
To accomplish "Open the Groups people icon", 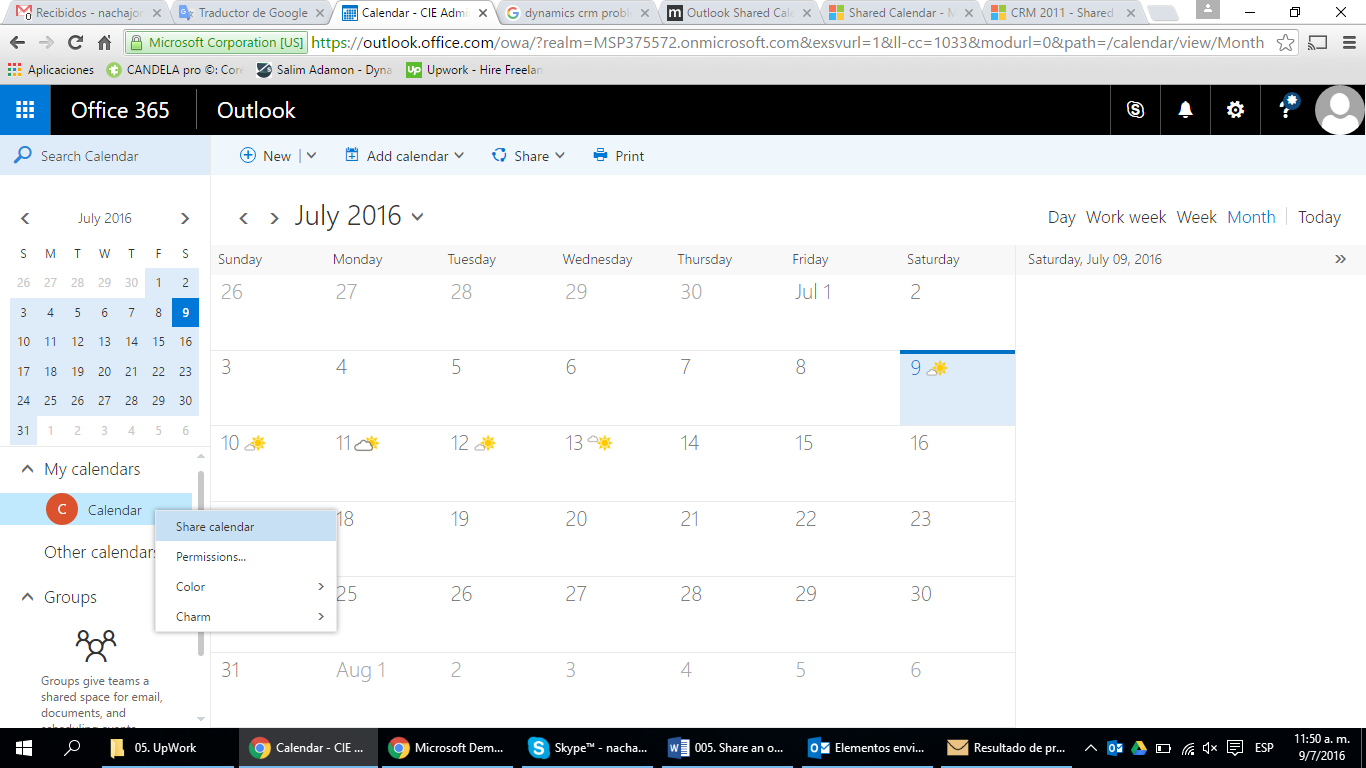I will click(96, 645).
